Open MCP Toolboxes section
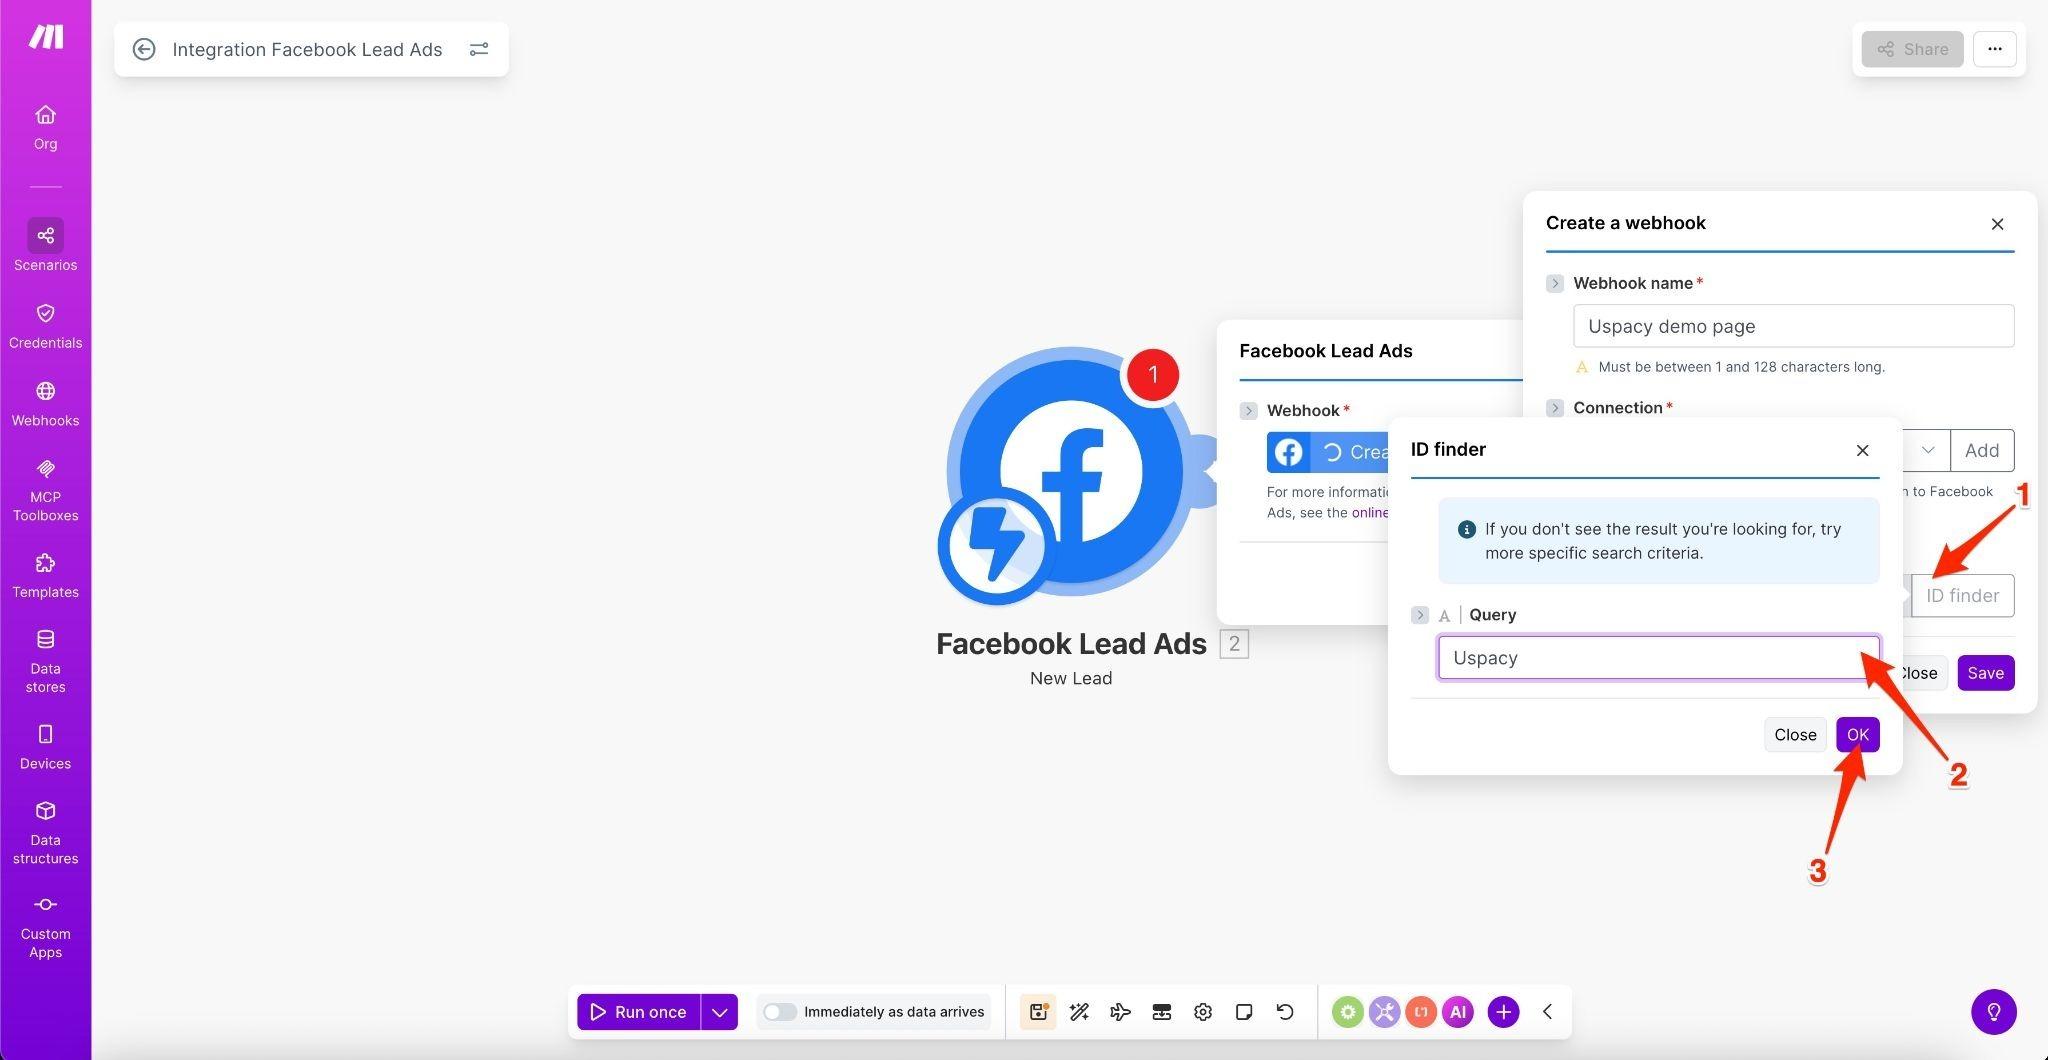Screen dimensions: 2048x1060 click(45, 490)
